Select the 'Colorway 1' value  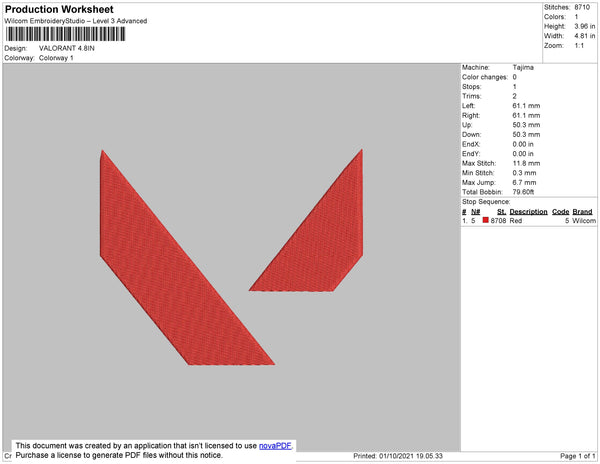point(56,58)
